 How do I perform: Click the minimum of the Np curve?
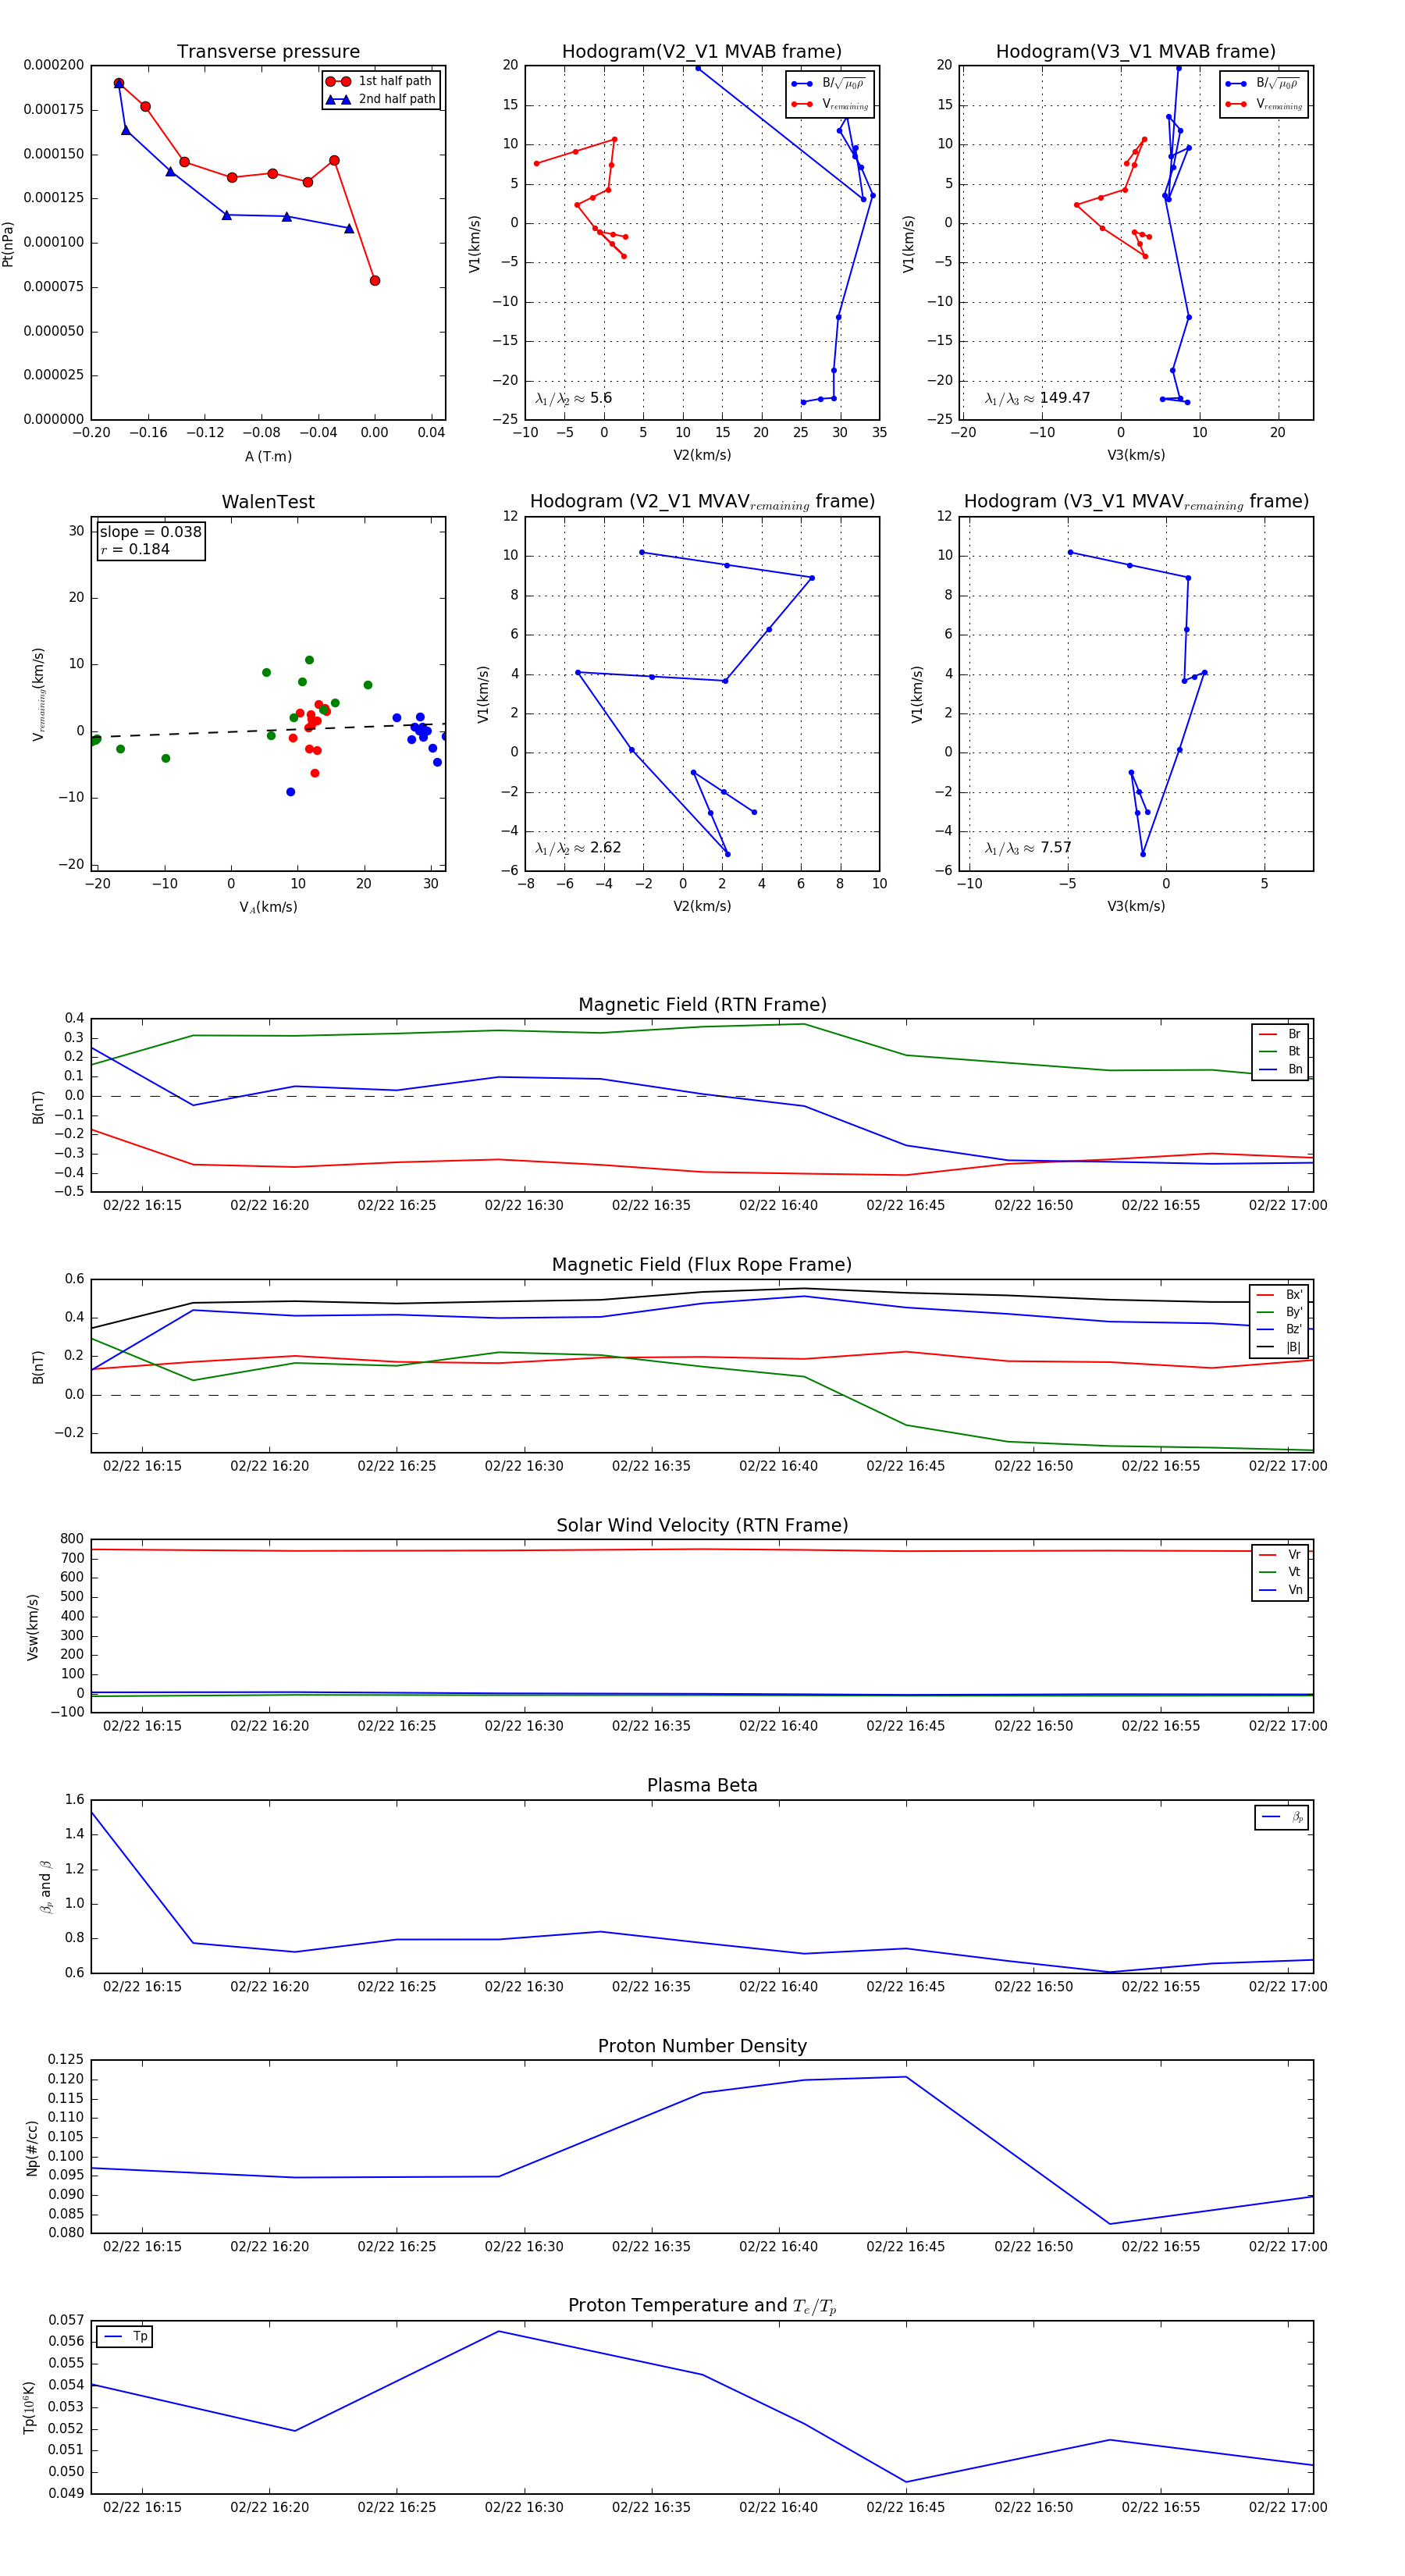coord(1110,2224)
